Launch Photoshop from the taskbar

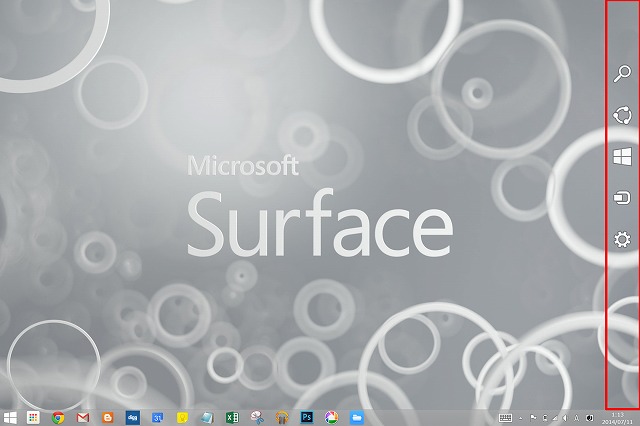(x=307, y=417)
